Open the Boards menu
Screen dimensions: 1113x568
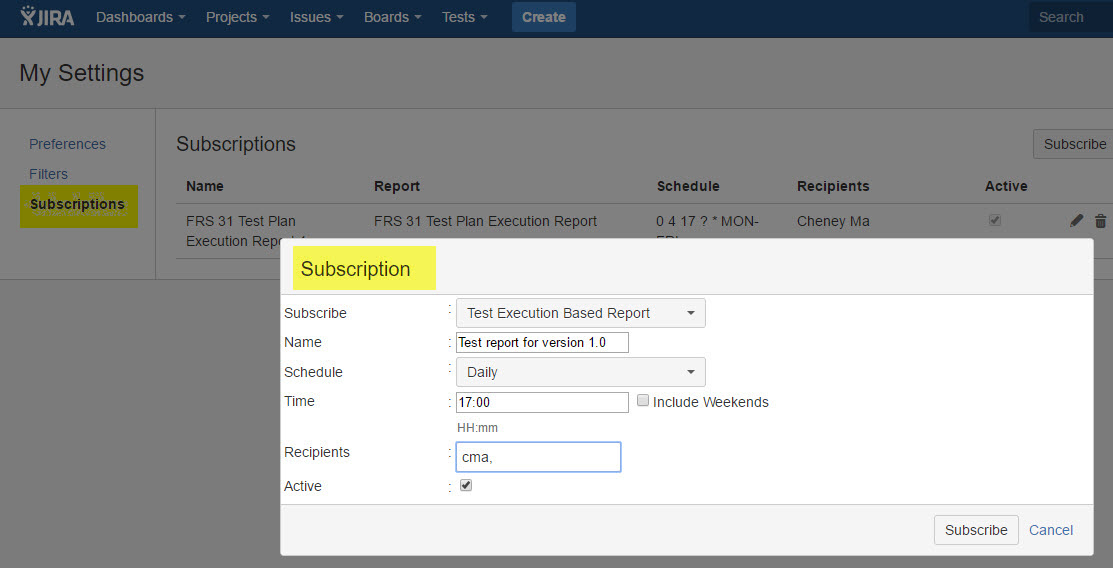pos(392,17)
